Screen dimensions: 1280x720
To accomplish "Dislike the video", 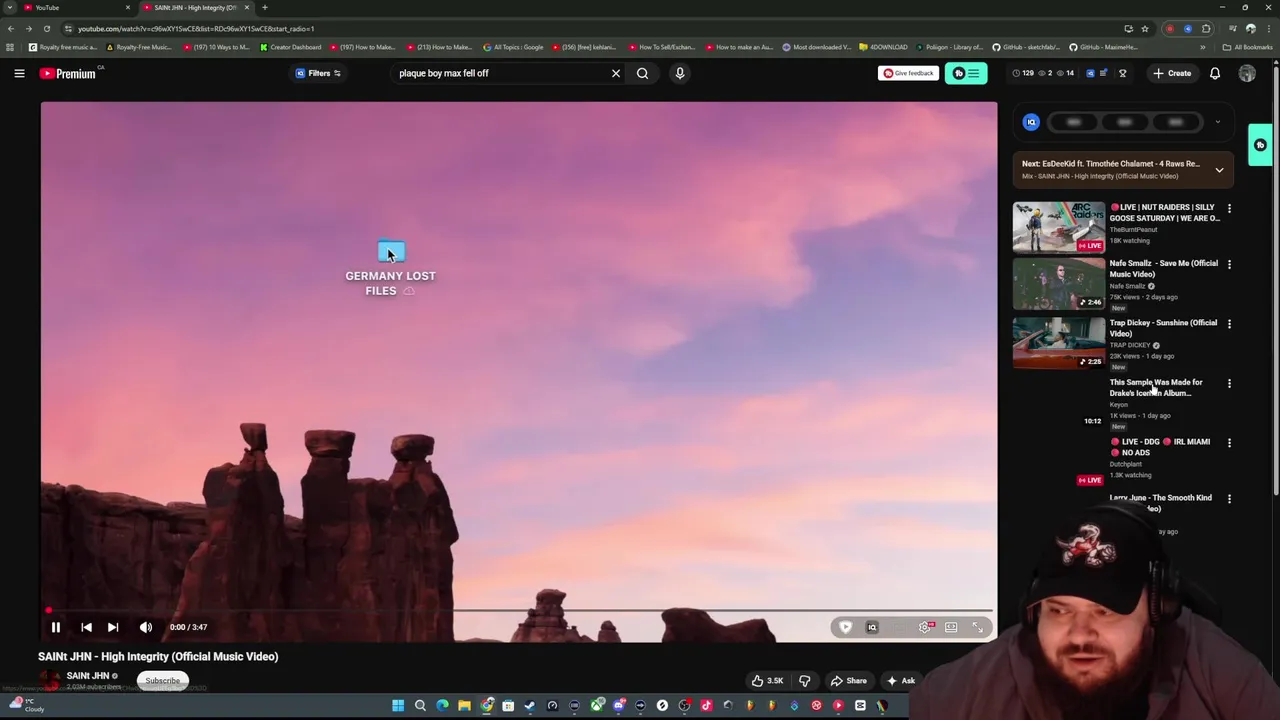I will 804,681.
